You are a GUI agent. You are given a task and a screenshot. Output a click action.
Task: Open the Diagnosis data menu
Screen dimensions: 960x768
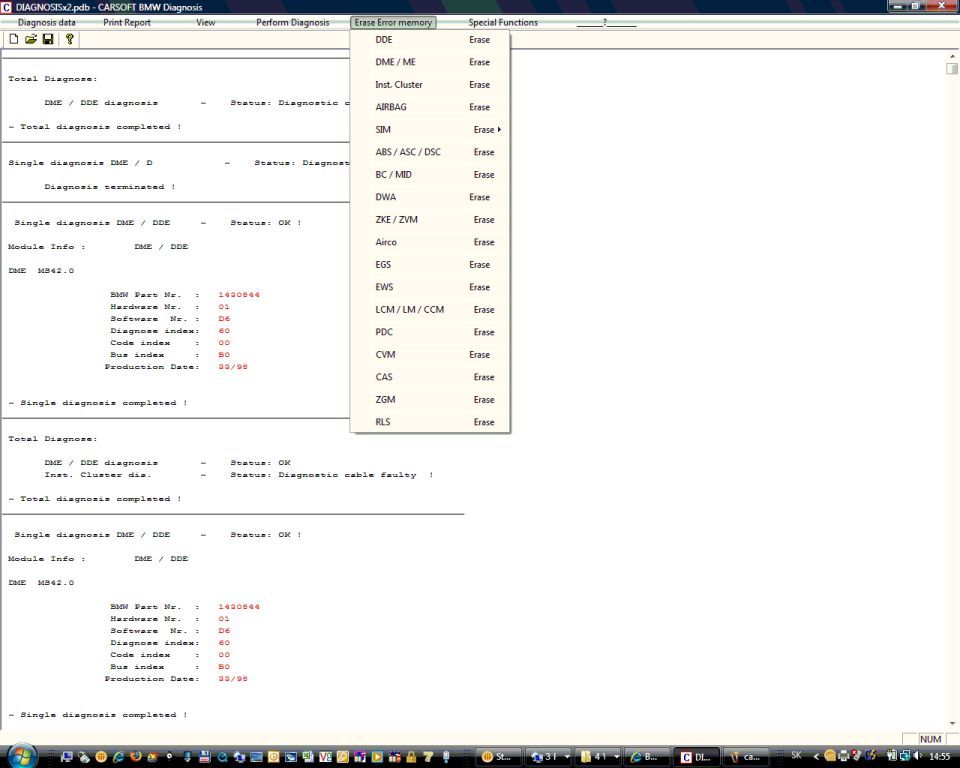pos(47,23)
